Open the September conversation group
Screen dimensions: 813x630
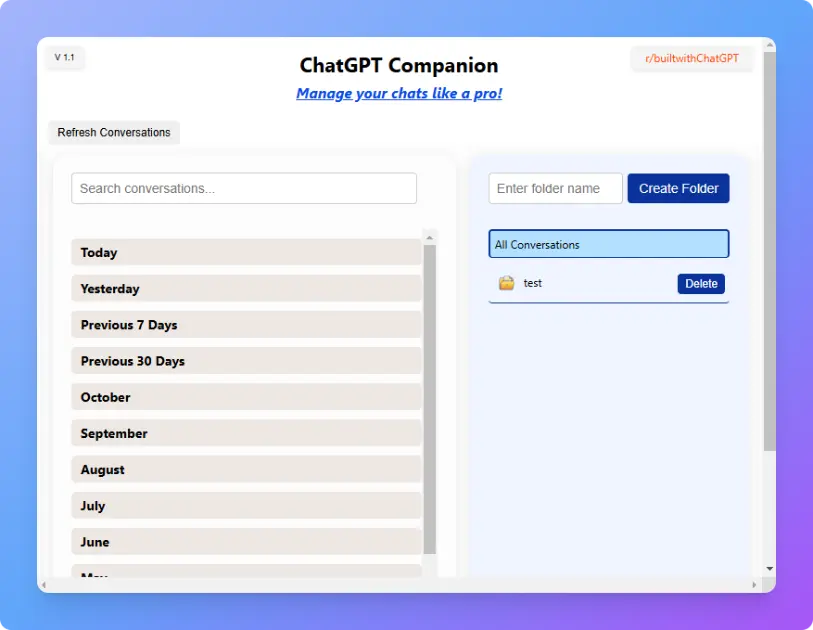tap(246, 433)
